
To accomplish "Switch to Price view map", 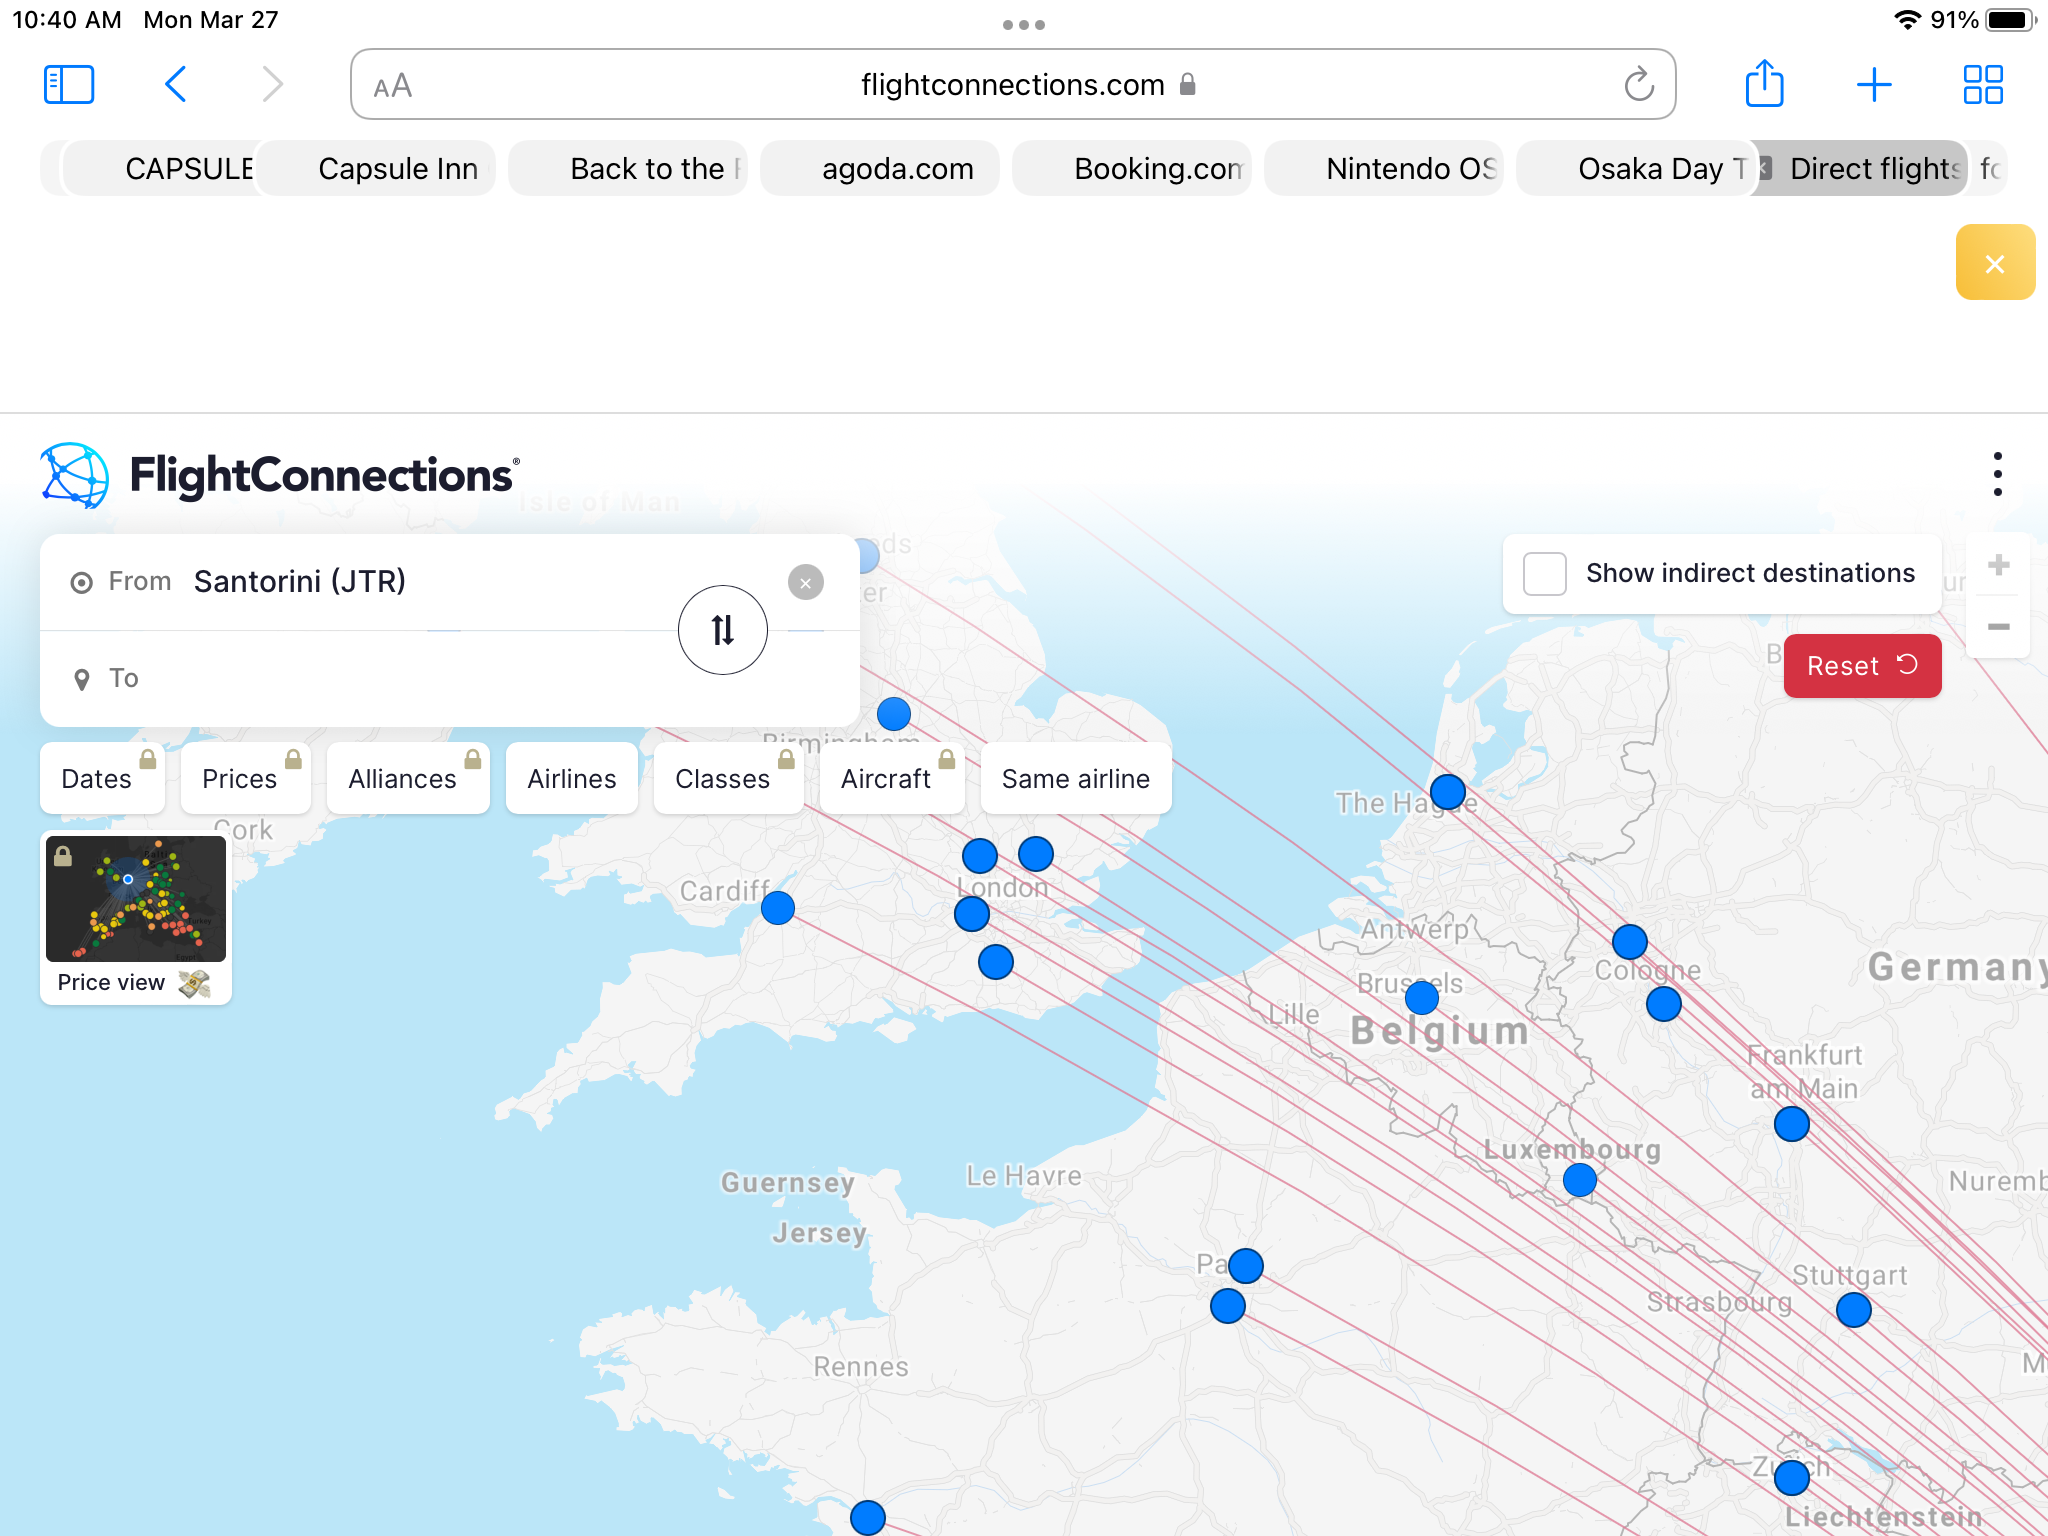I will [136, 918].
